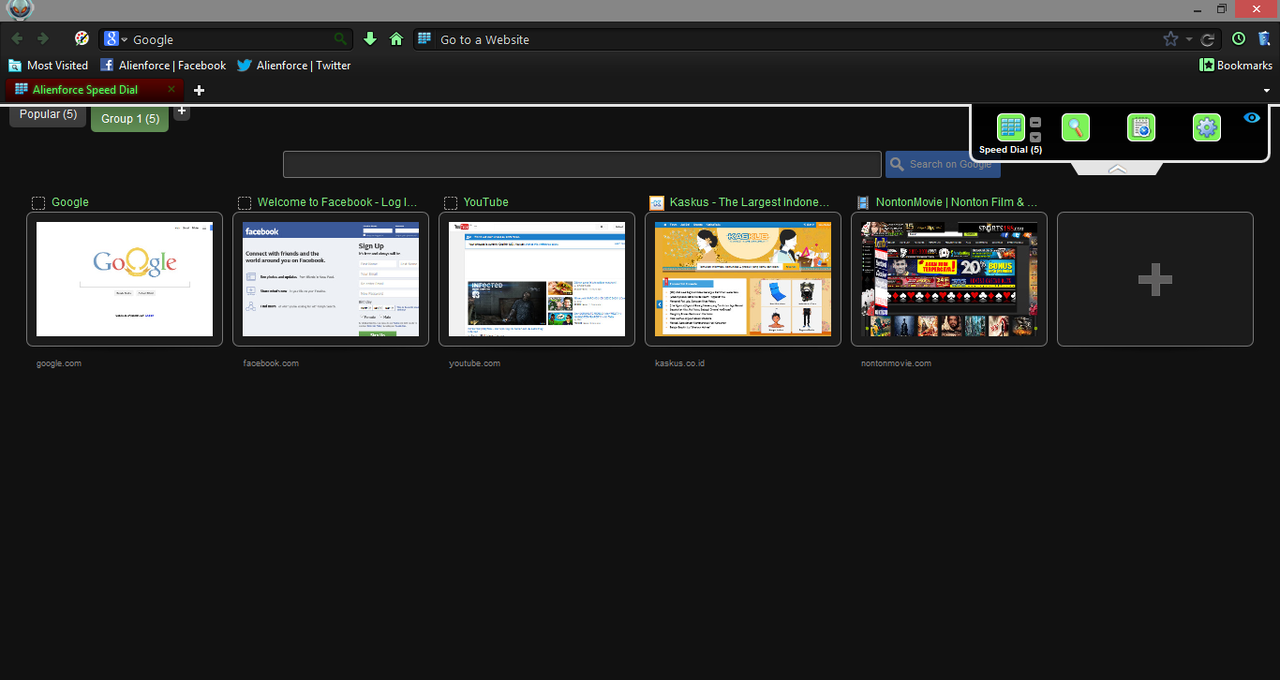Viewport: 1280px width, 680px height.
Task: Toggle the blue eye visibility icon
Action: [1252, 118]
